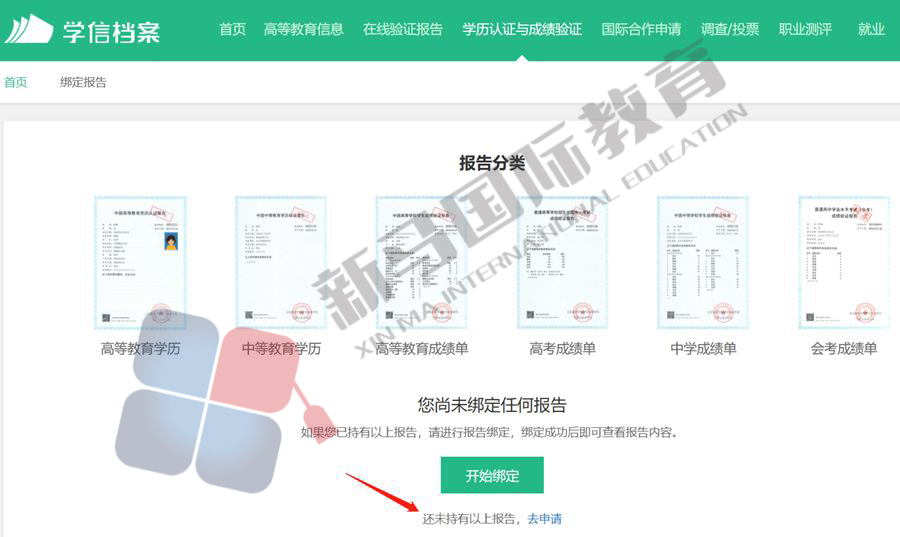The width and height of the screenshot is (900, 537).
Task: Click the 高等教育学历 label text
Action: [140, 349]
